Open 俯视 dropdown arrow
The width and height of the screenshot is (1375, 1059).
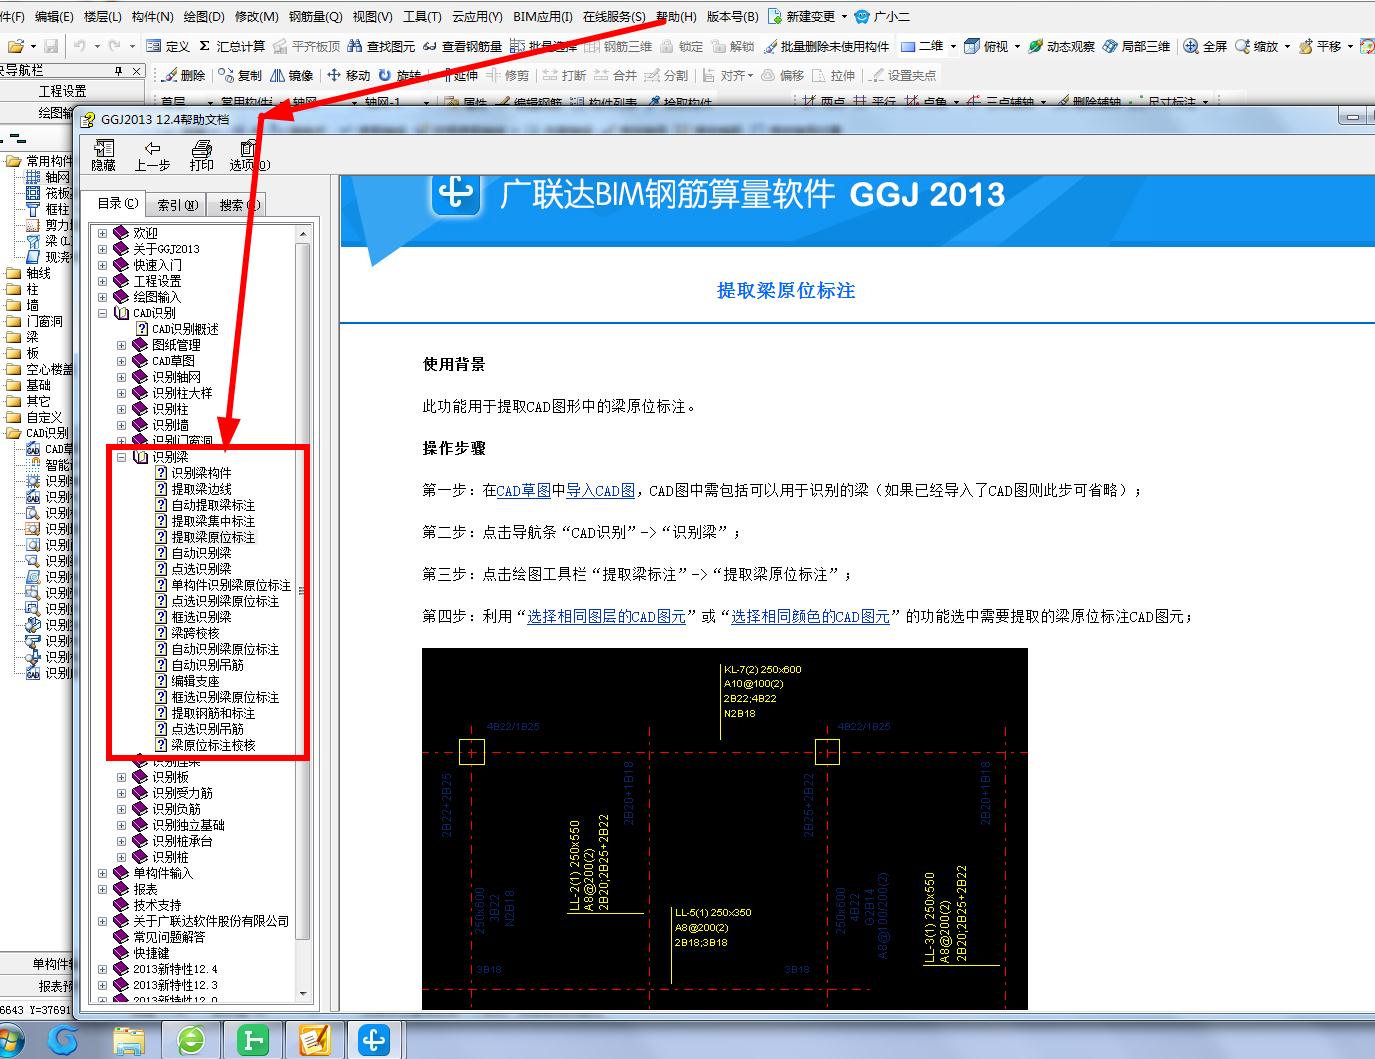click(x=1017, y=46)
